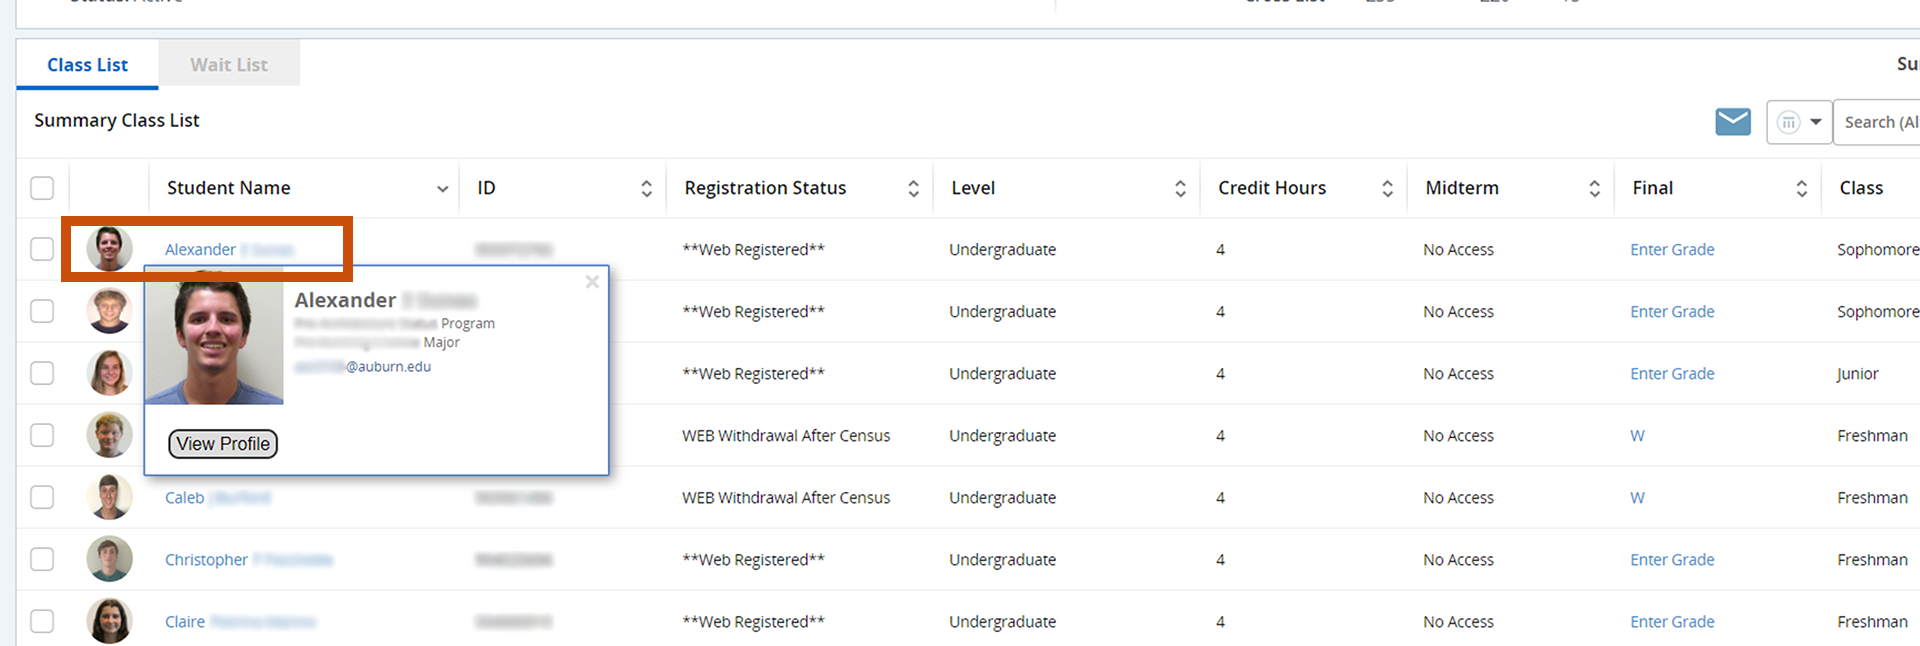Sort using Final column arrows
Screen dimensions: 1920x646
click(x=1801, y=188)
